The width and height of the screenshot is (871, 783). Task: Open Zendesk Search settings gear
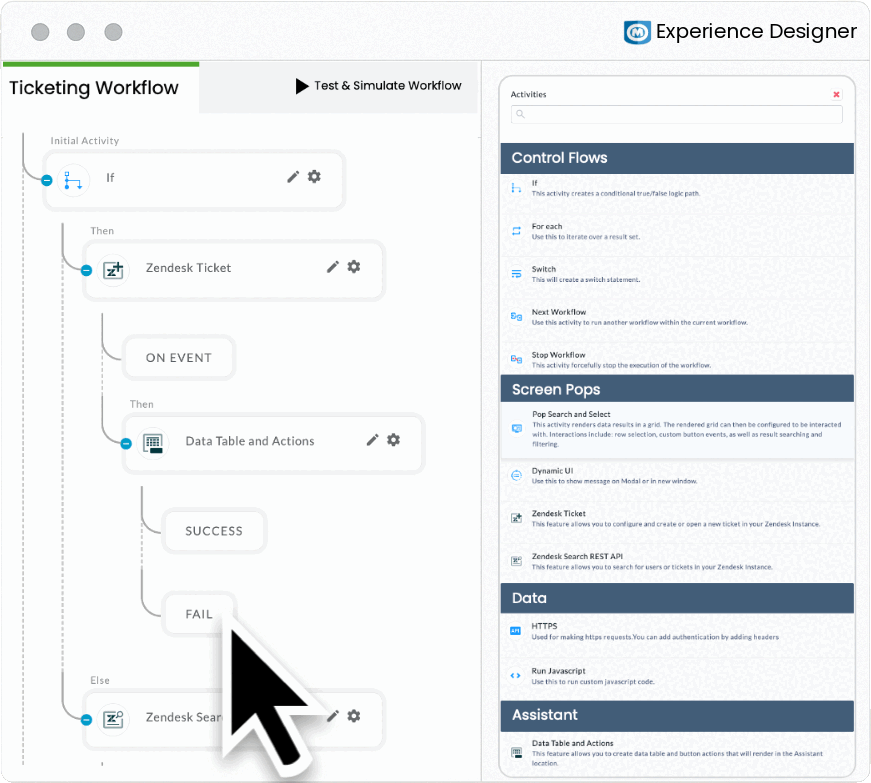click(x=354, y=716)
